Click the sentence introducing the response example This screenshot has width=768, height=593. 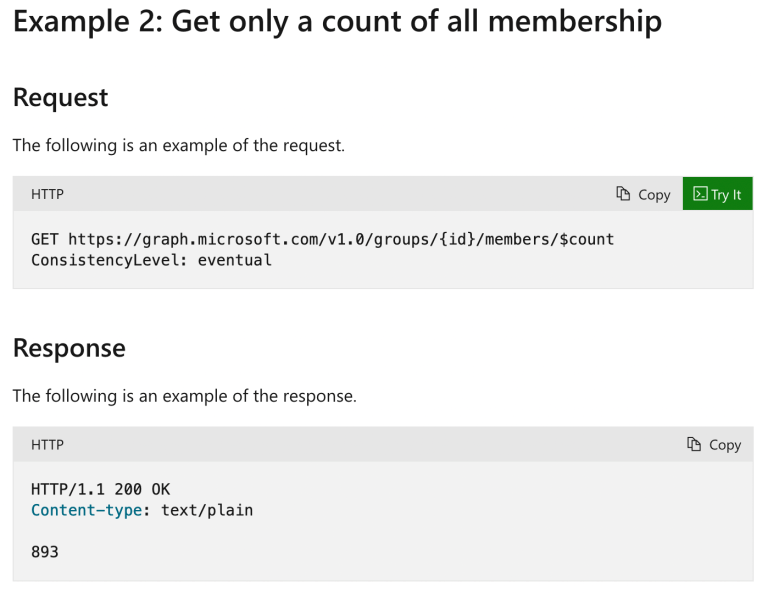[x=185, y=396]
